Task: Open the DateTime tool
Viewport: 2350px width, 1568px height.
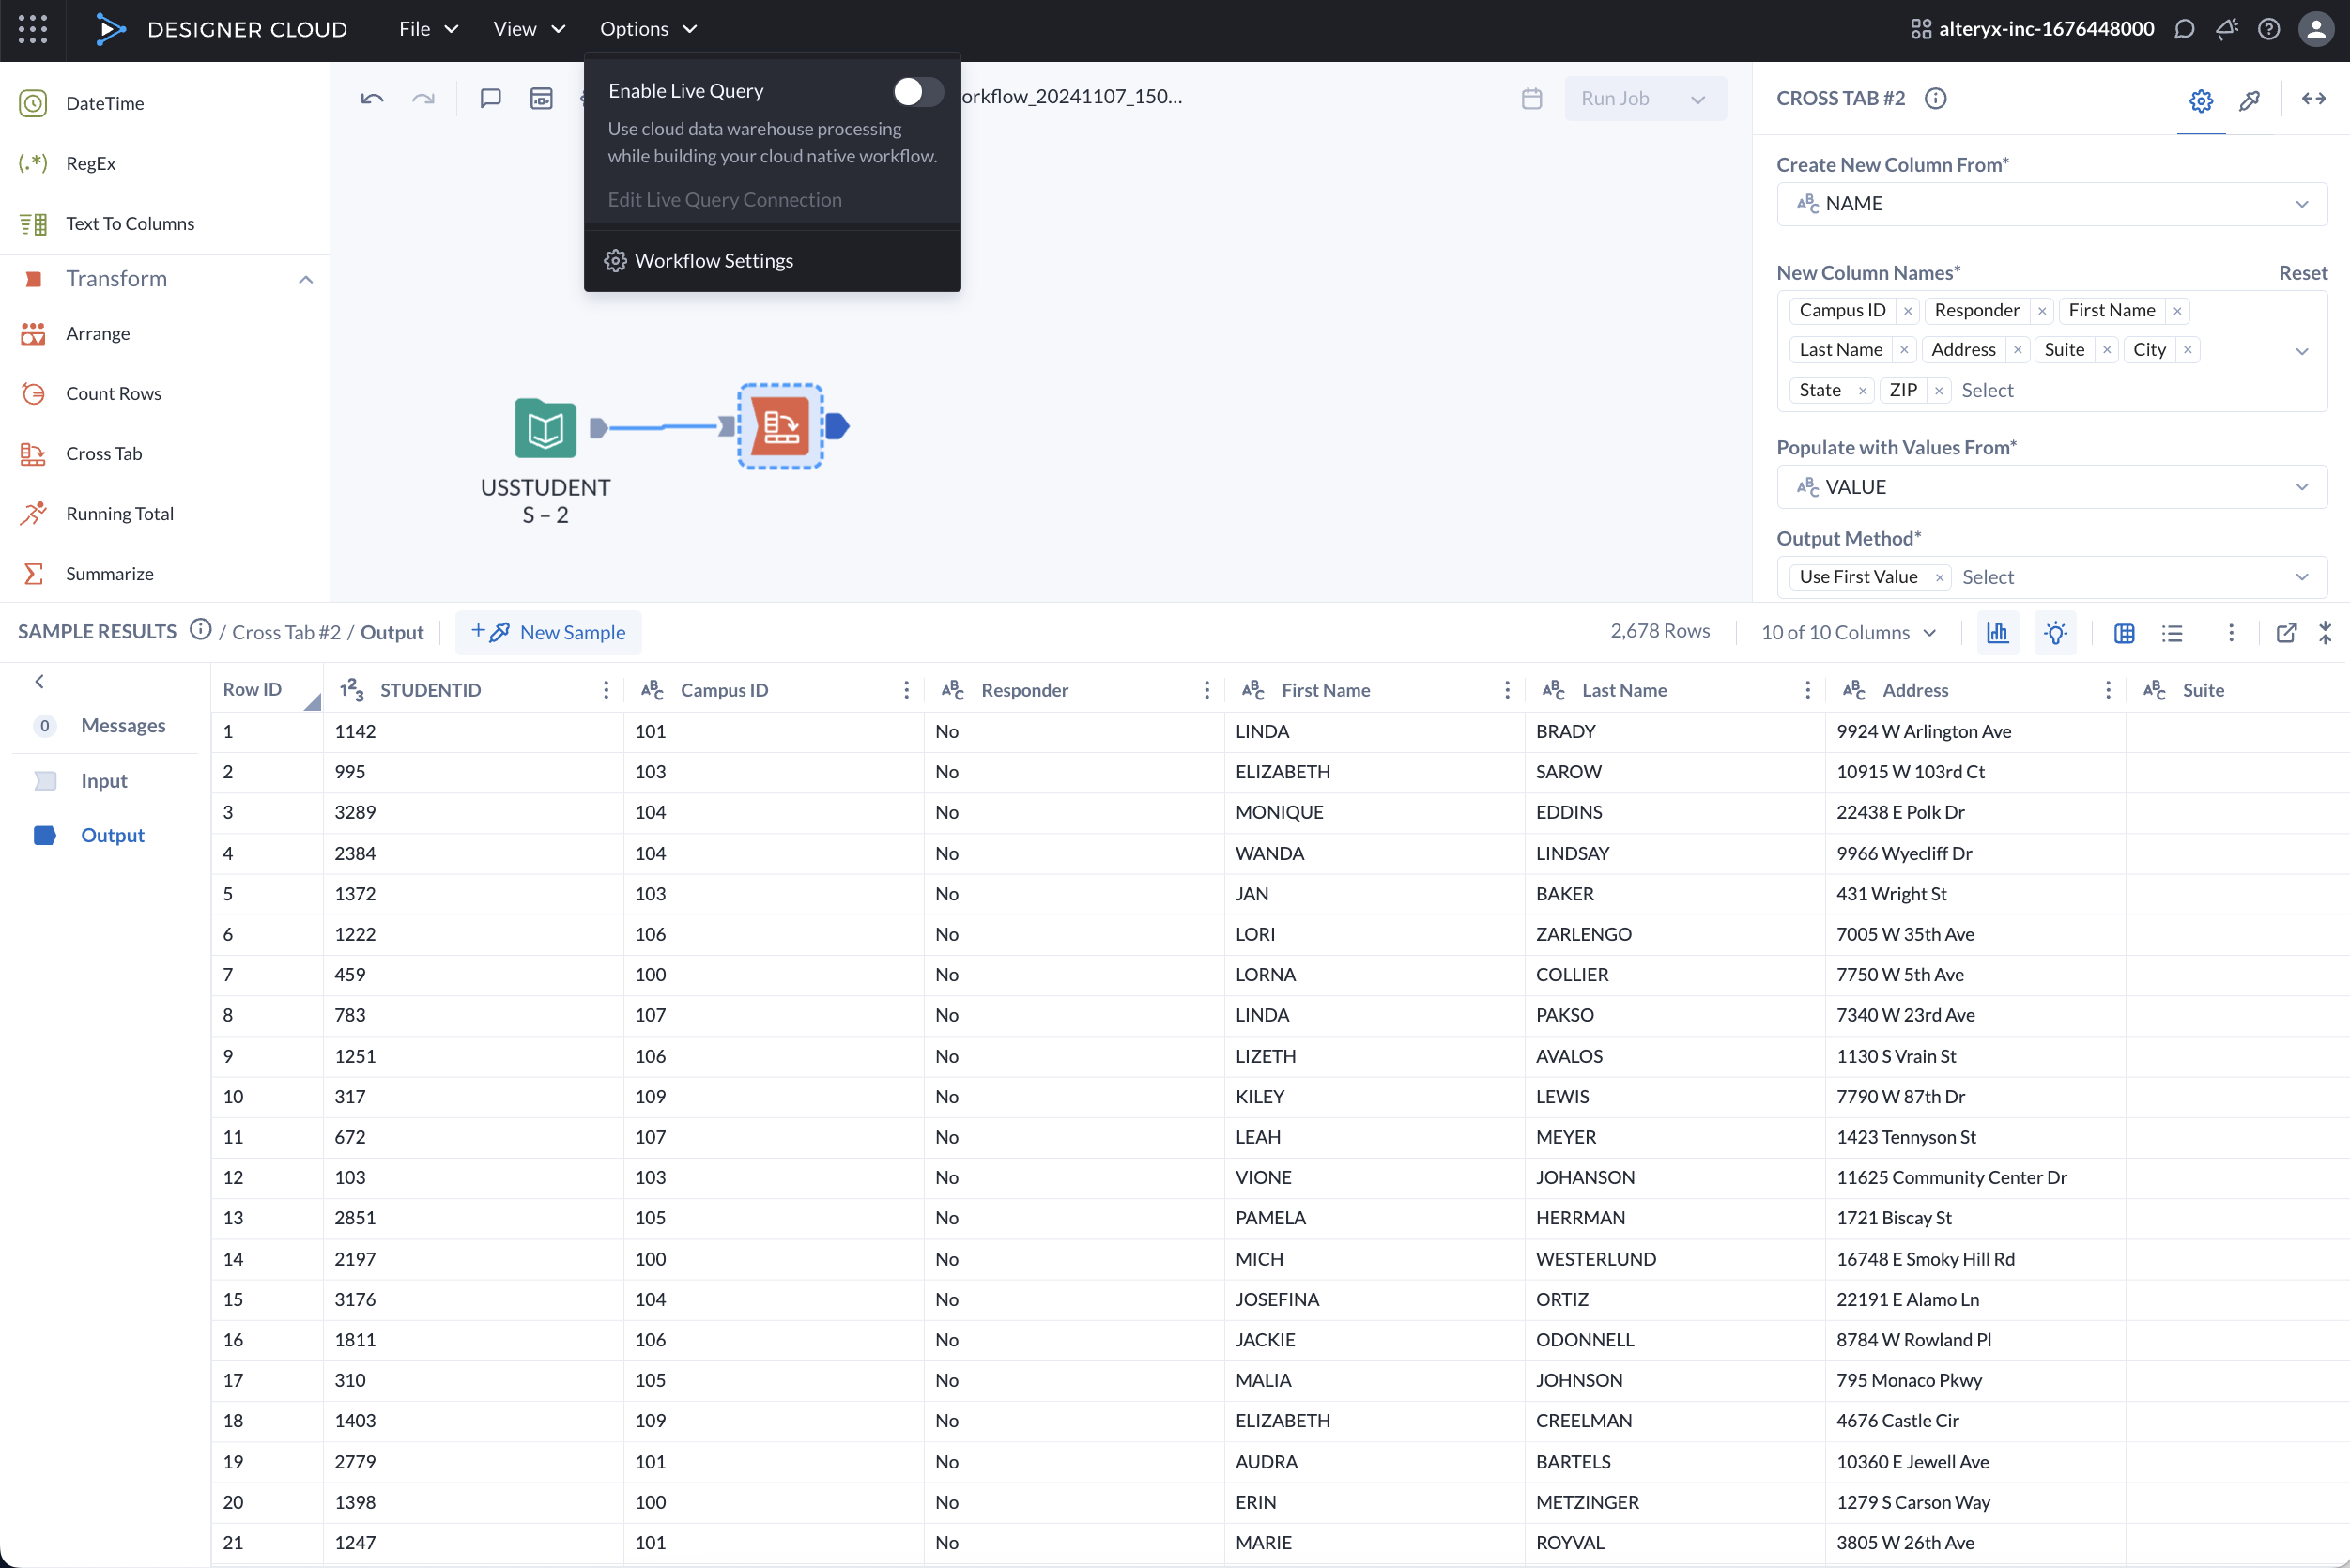Action: pyautogui.click(x=103, y=102)
